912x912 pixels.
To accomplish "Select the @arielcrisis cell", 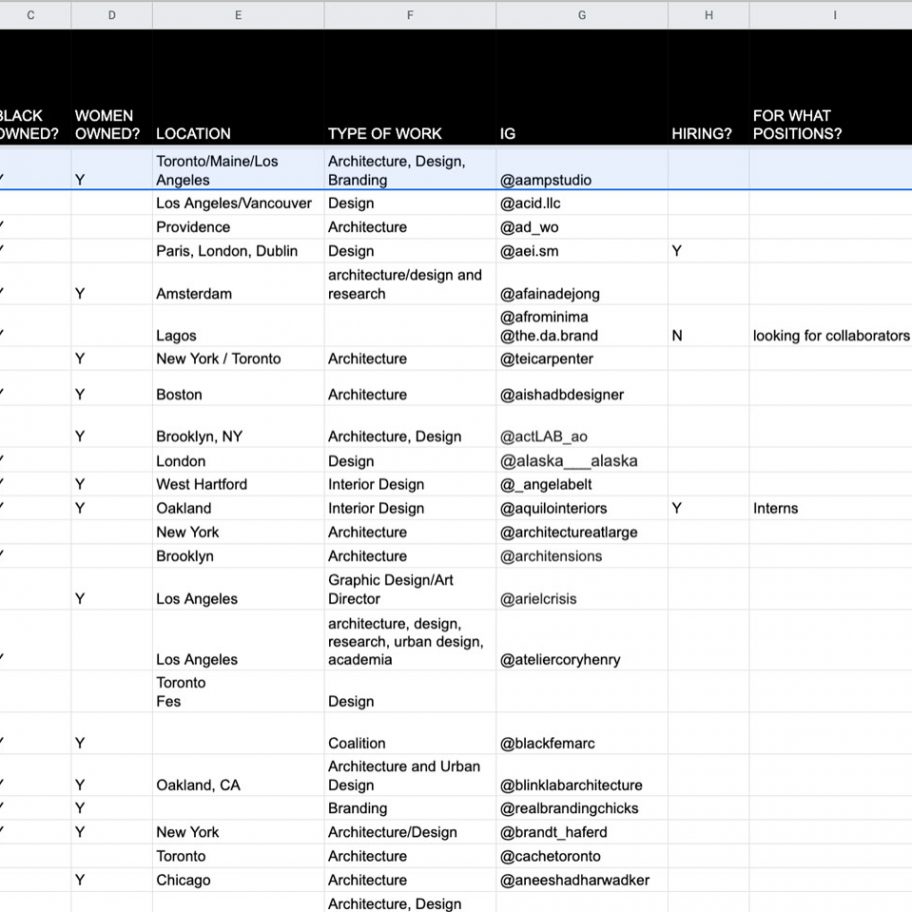I will 582,589.
